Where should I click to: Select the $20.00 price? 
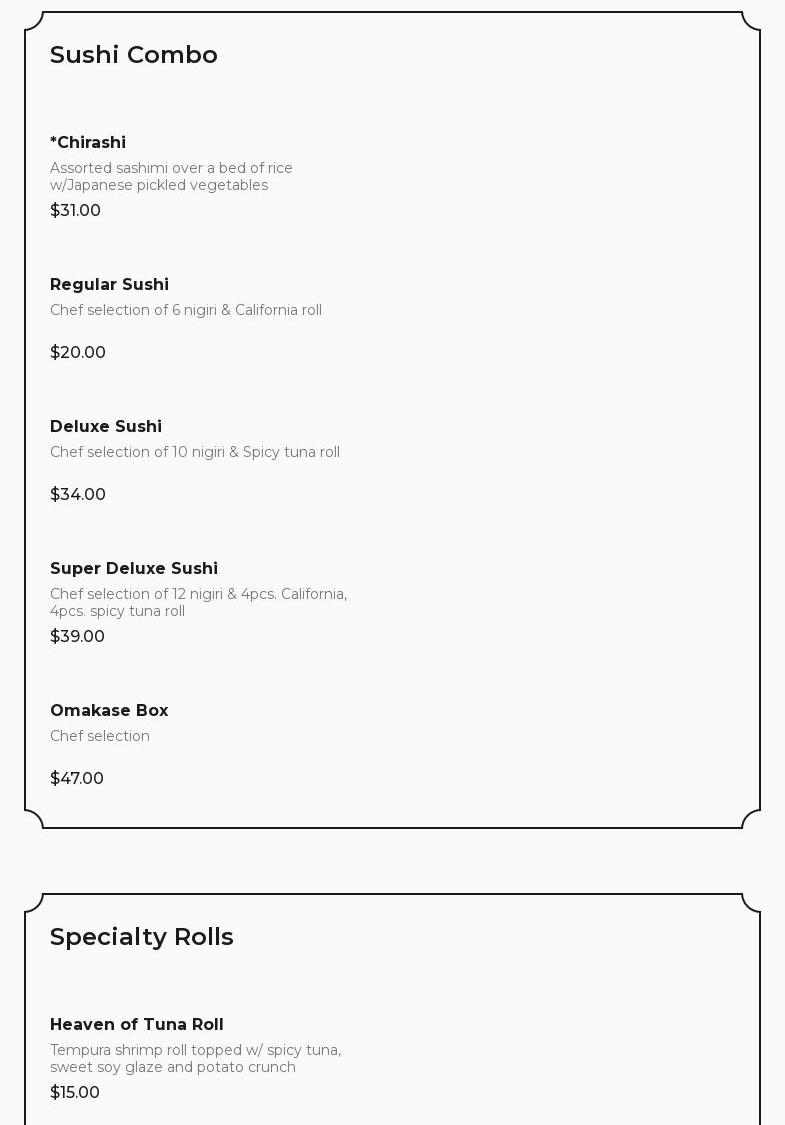[78, 352]
